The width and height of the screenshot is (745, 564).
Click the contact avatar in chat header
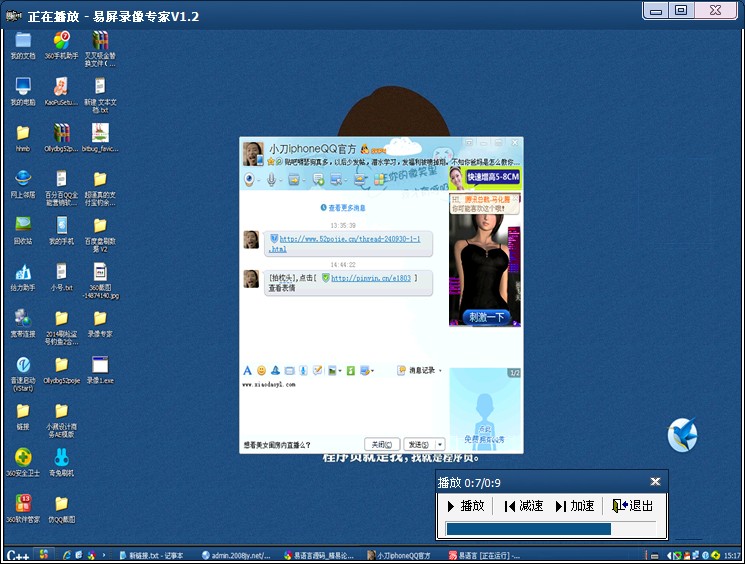pyautogui.click(x=253, y=153)
